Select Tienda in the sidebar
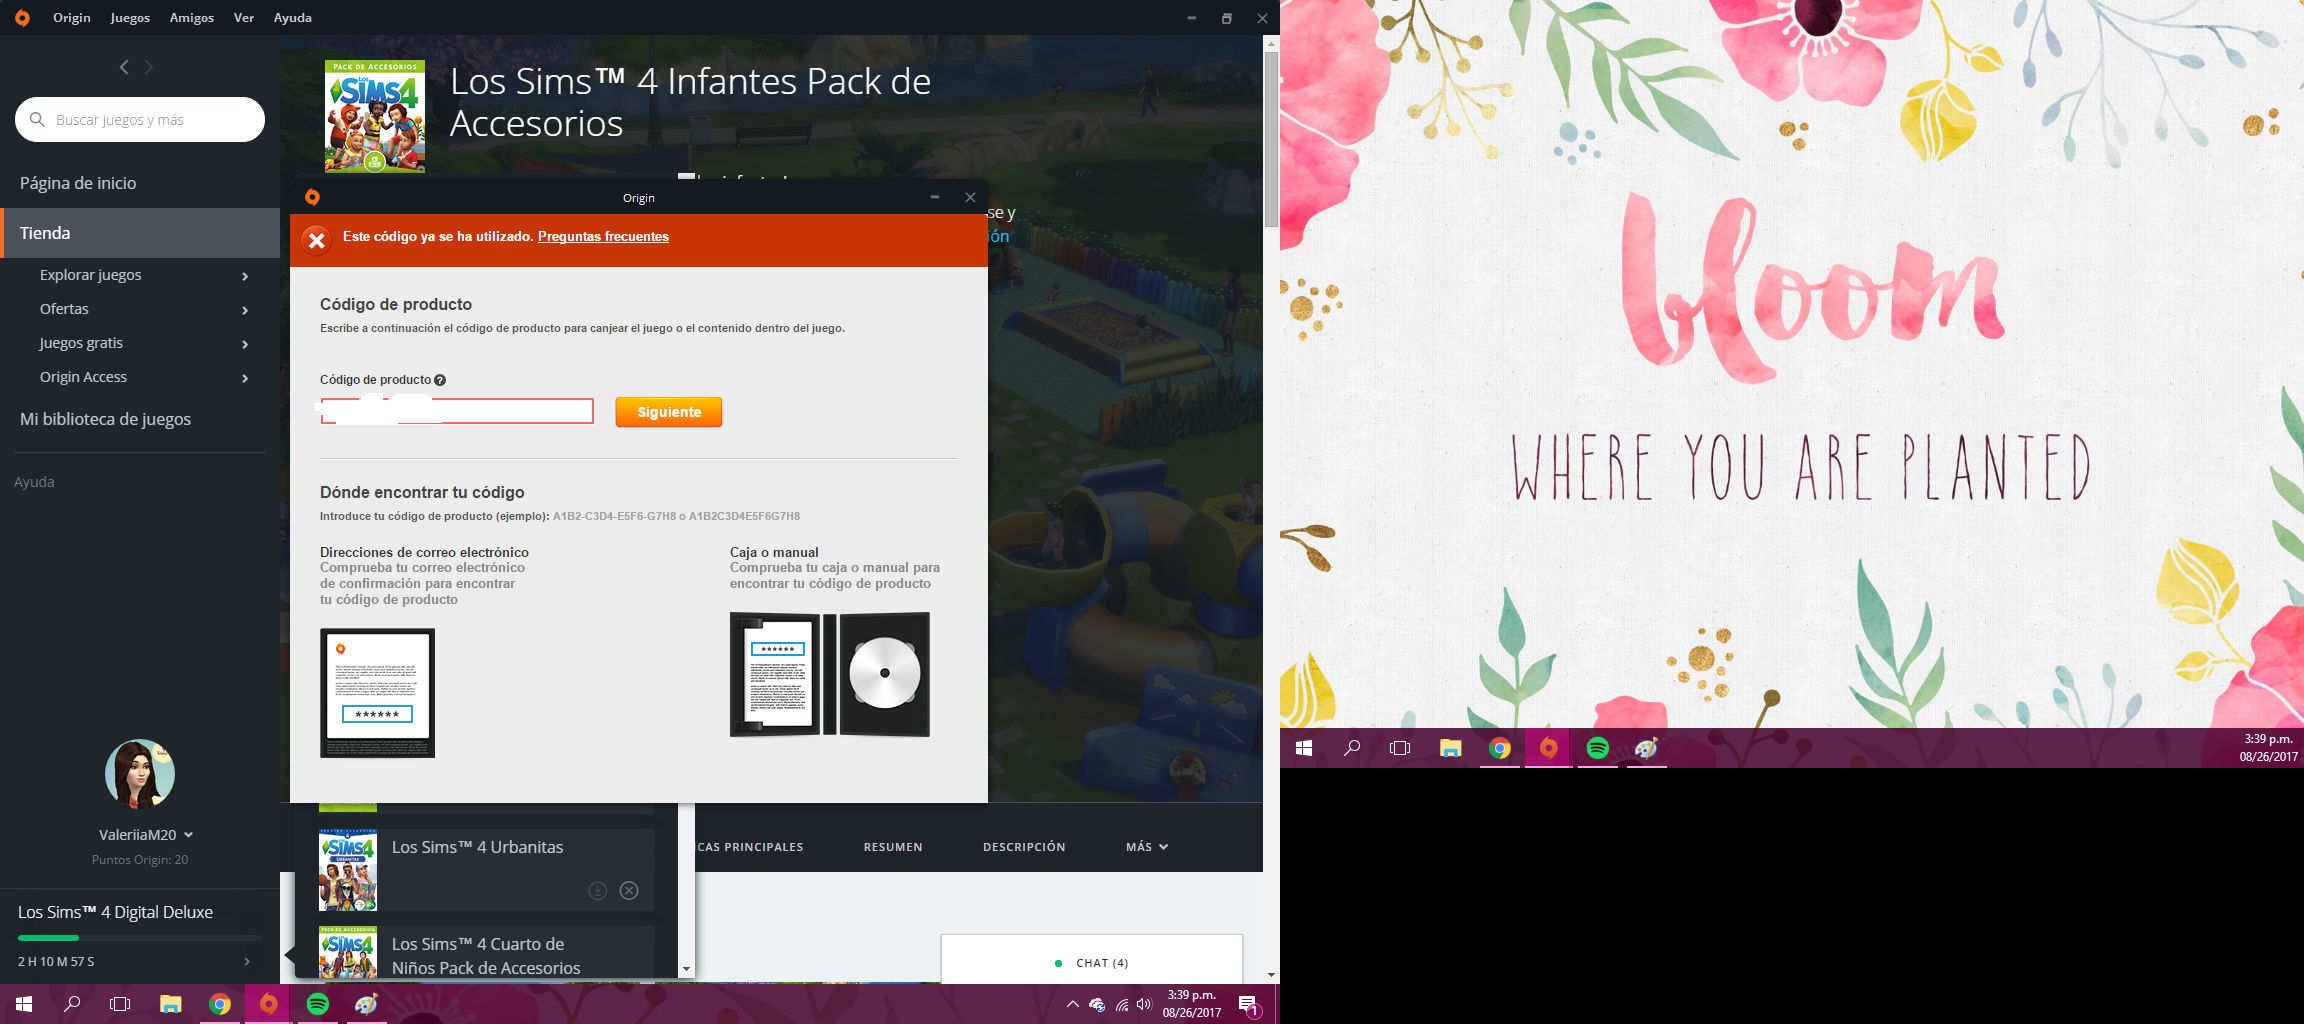The width and height of the screenshot is (2304, 1024). click(140, 233)
